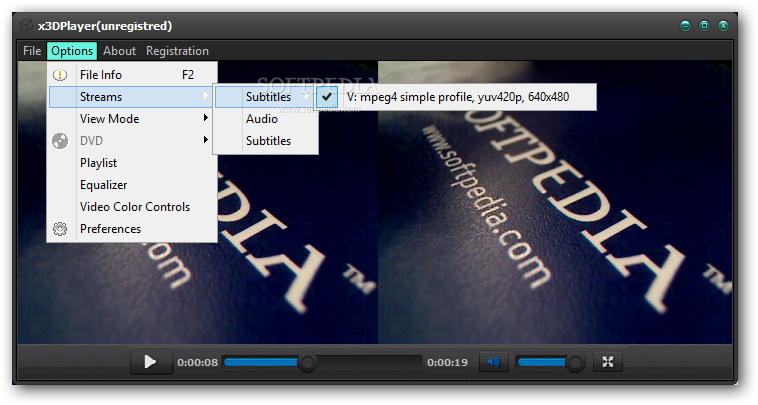Click the Preferences gear icon

60,229
